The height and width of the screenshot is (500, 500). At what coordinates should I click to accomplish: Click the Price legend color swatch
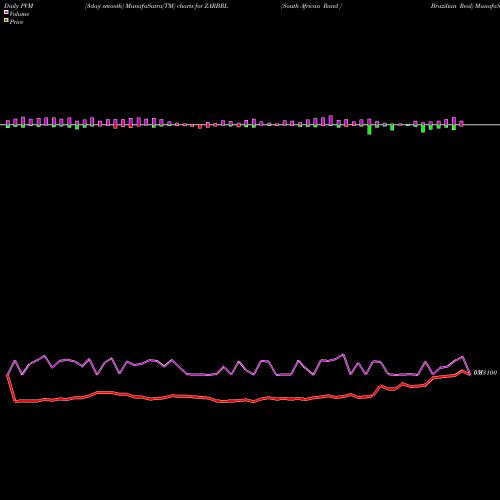(6, 20)
